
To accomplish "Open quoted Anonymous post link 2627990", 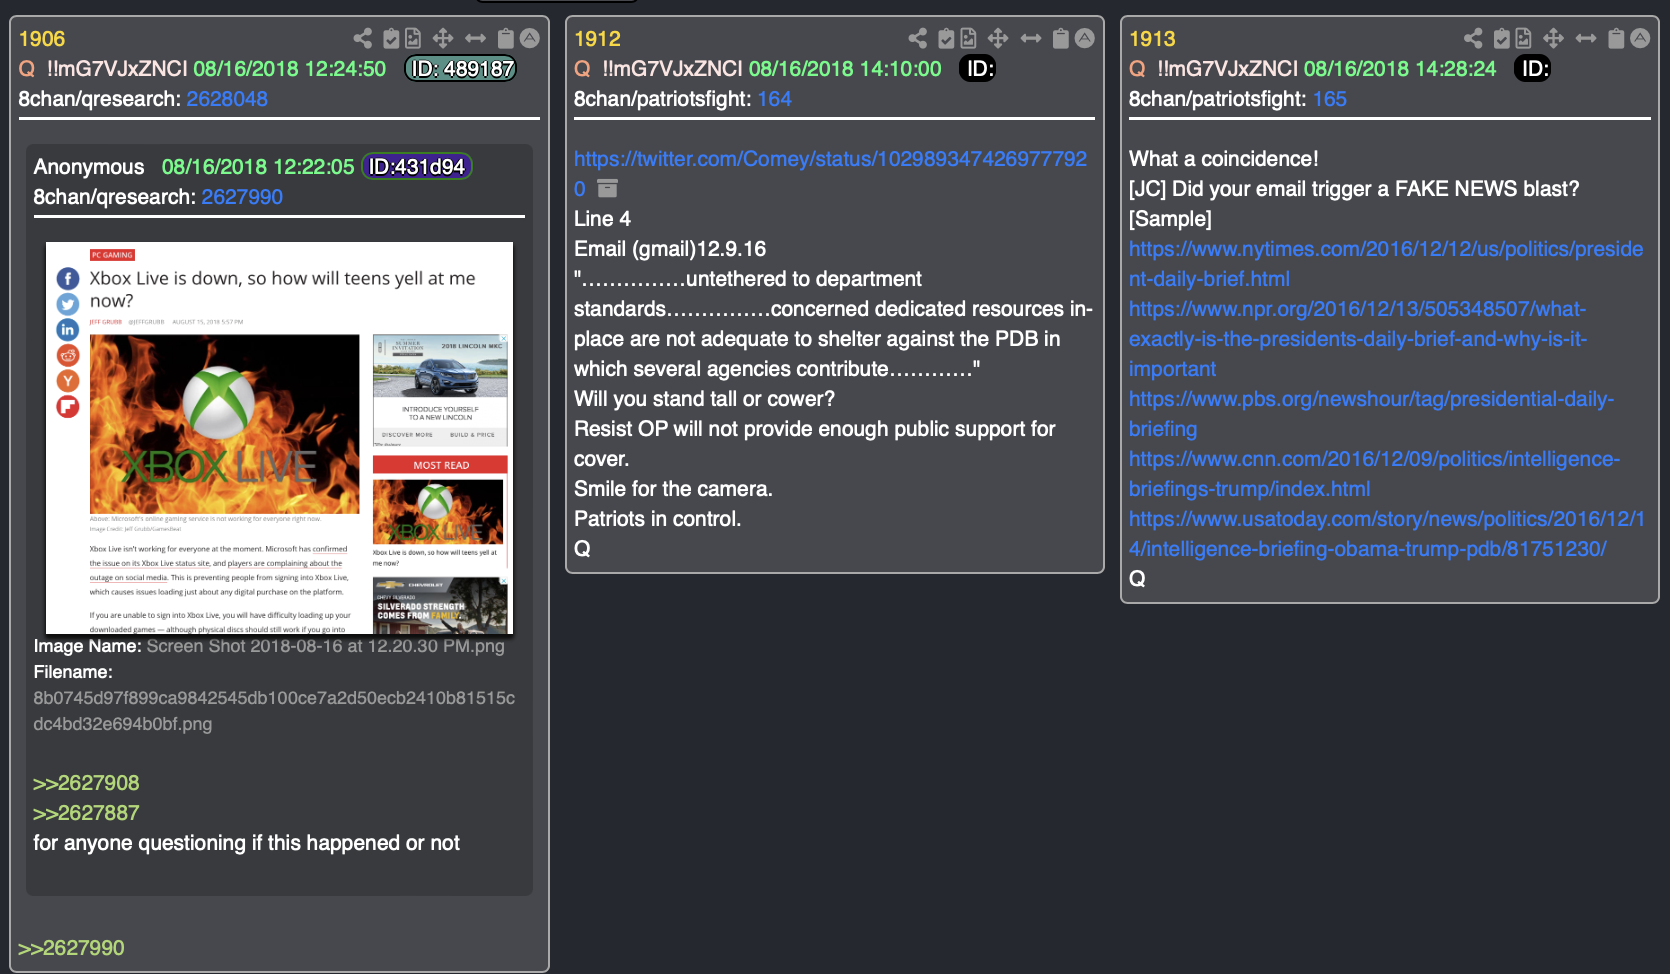I will (242, 197).
